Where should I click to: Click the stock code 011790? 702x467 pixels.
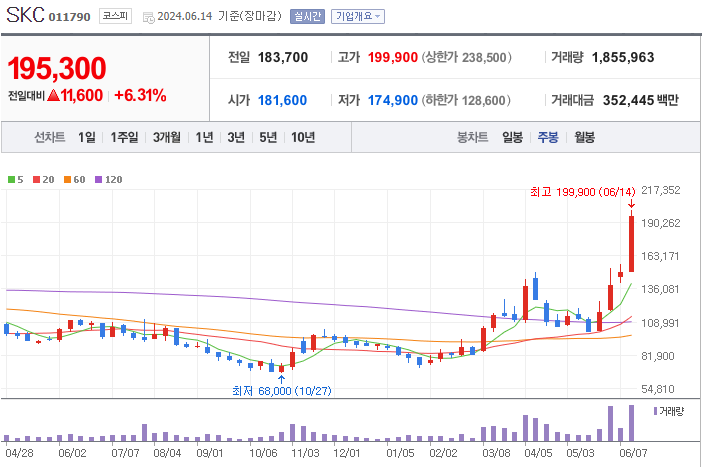(x=69, y=17)
